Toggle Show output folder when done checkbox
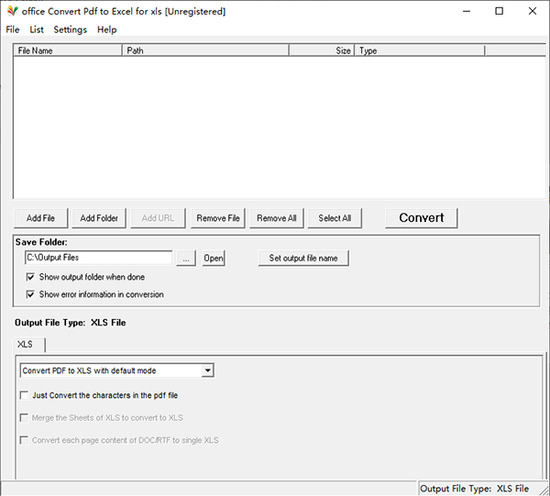 click(31, 277)
